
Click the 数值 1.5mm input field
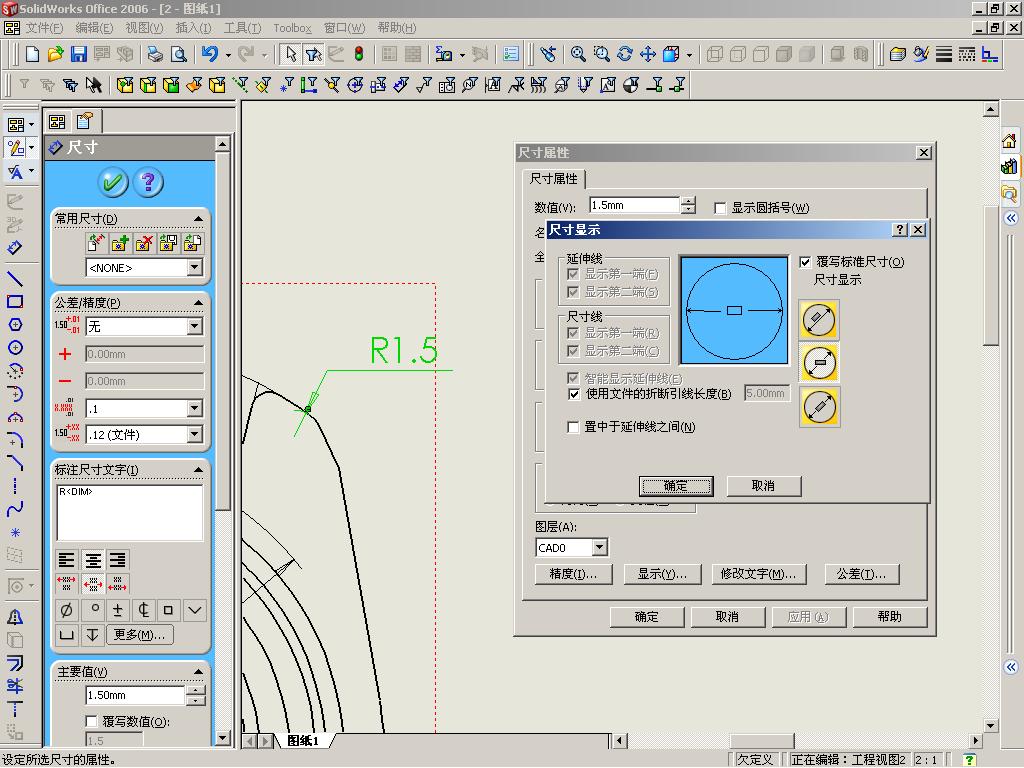(634, 205)
